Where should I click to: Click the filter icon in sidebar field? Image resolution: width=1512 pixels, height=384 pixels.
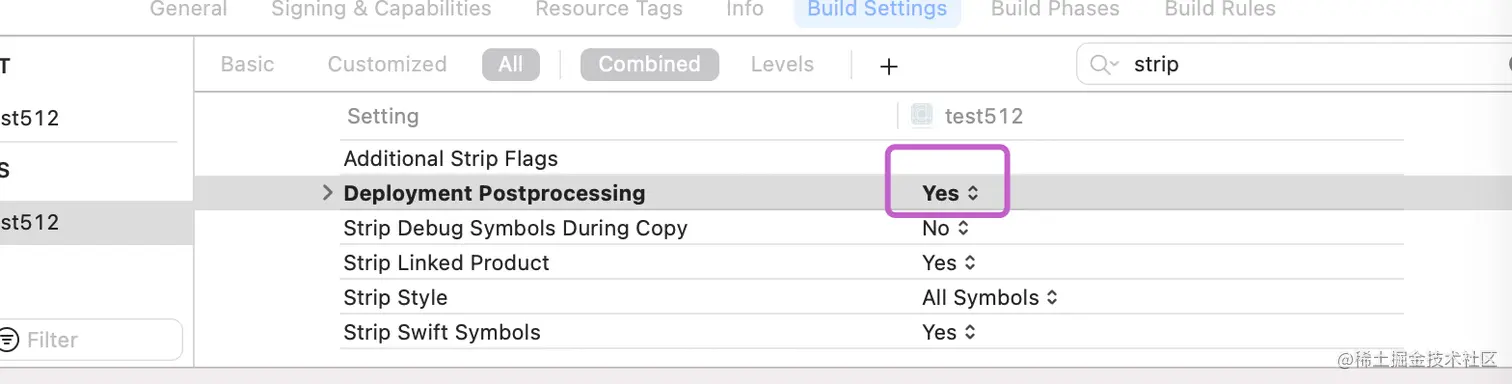[x=8, y=340]
